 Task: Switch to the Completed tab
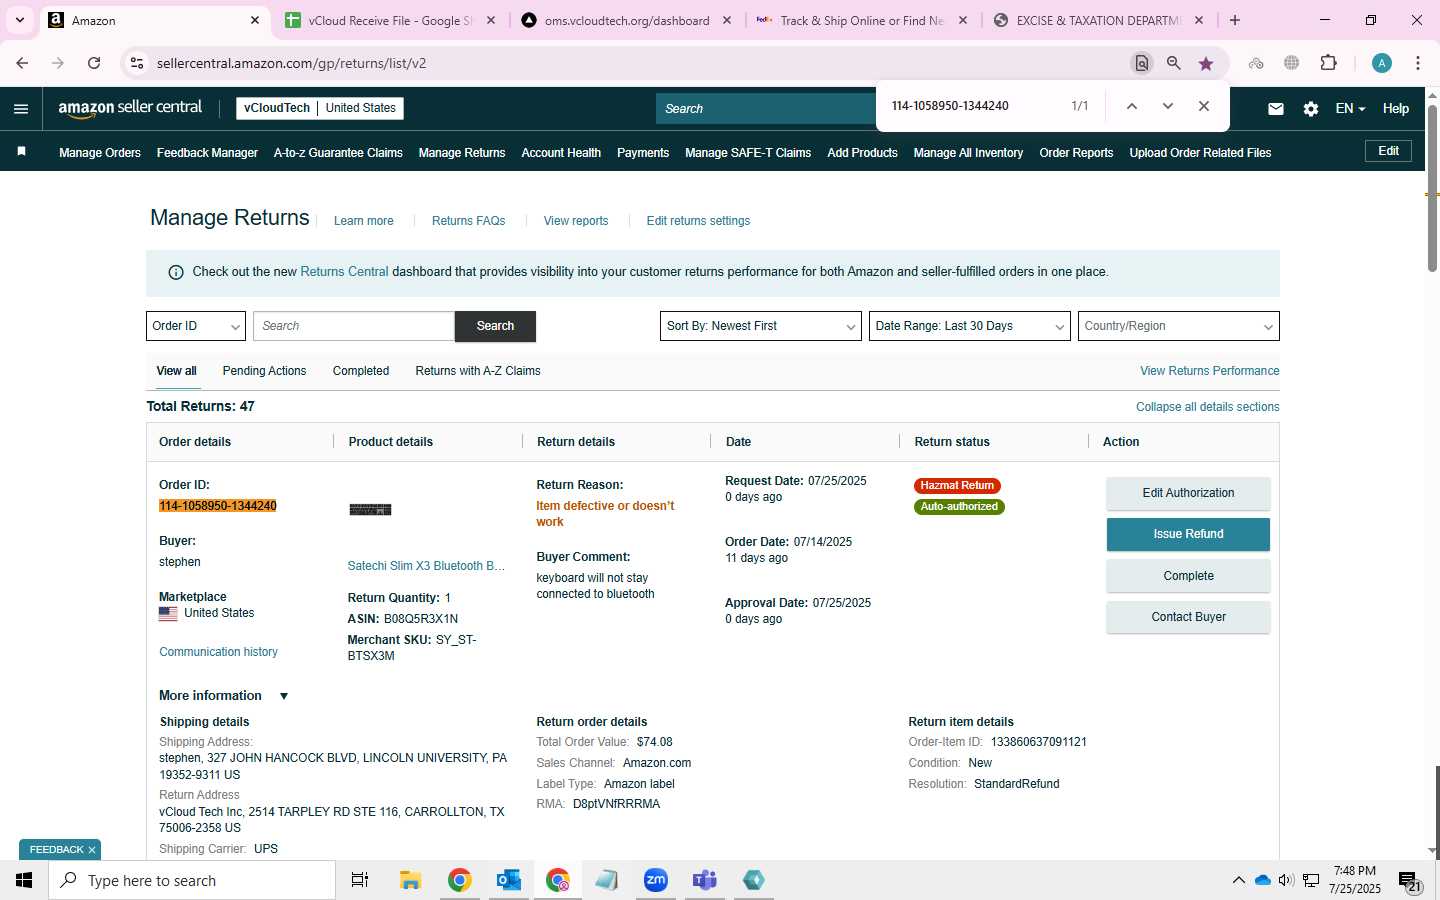pos(361,371)
